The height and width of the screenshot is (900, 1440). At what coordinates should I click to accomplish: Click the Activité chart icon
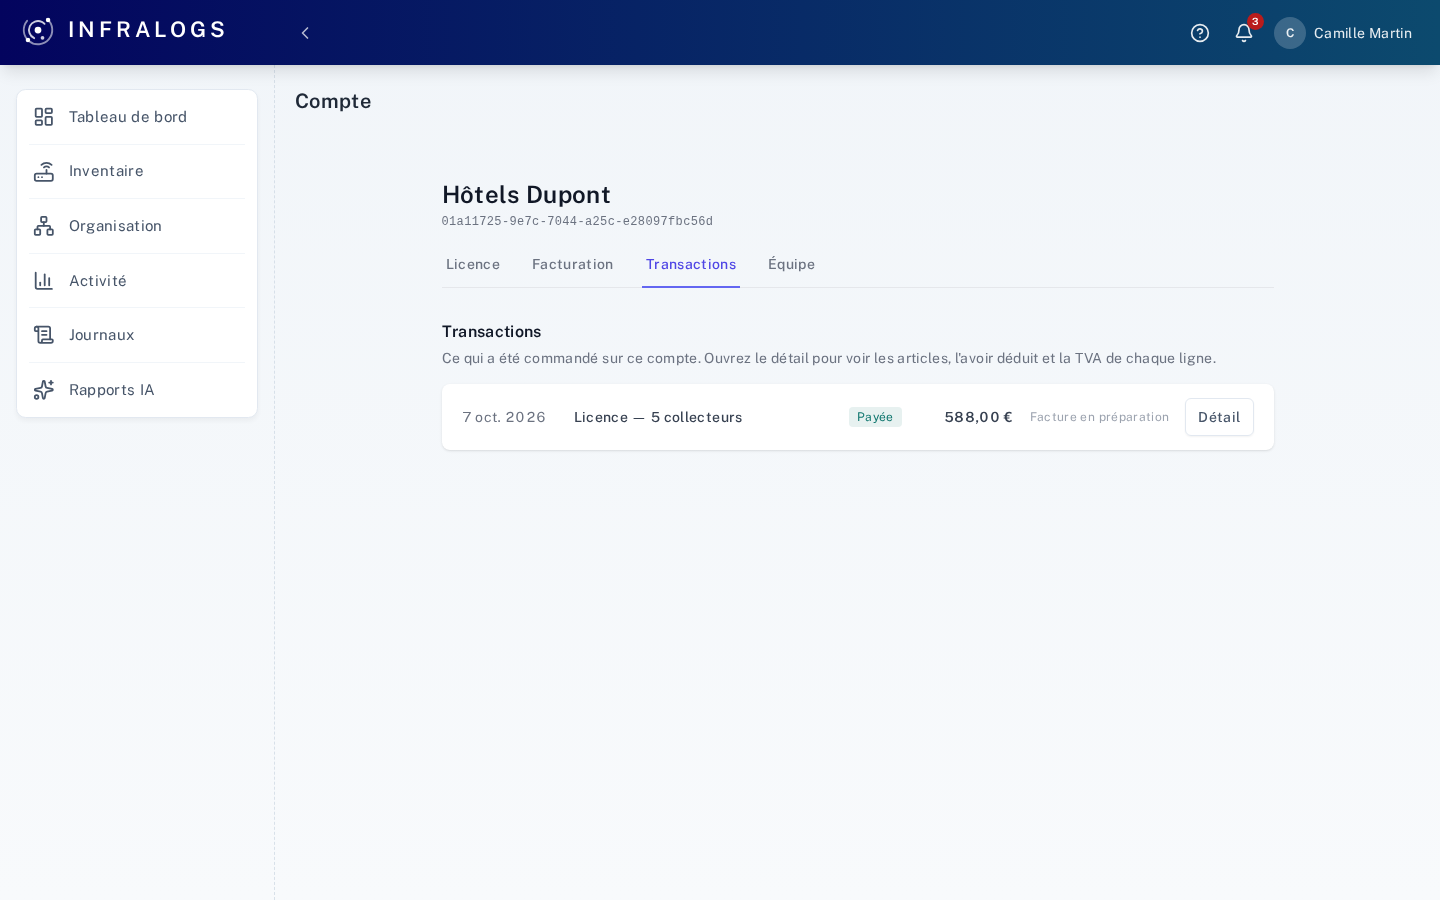[x=44, y=281]
